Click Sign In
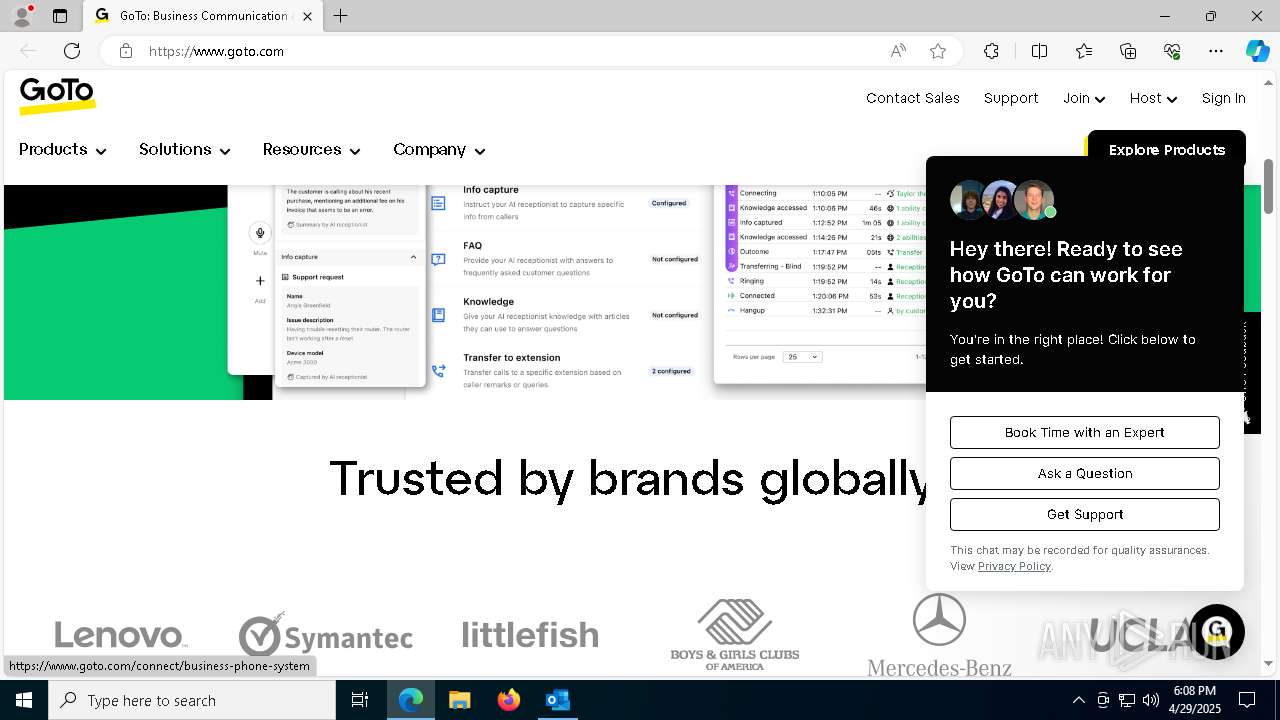Viewport: 1280px width, 720px height. 1223,98
